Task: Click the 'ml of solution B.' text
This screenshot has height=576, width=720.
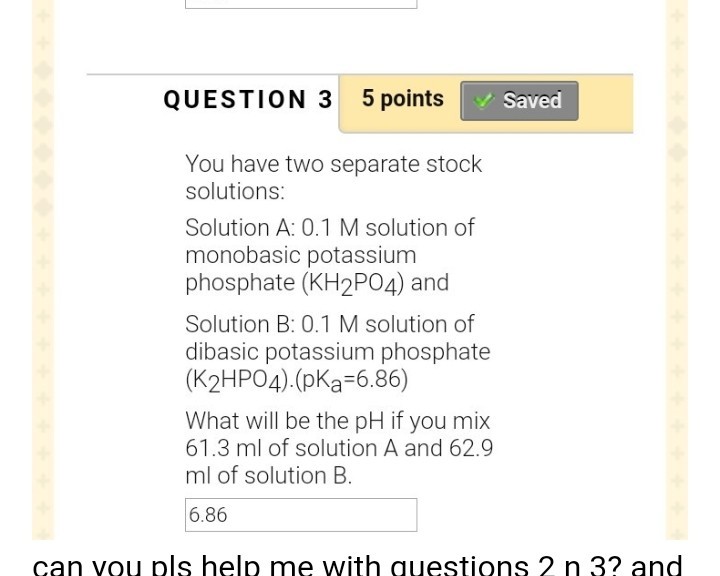Action: click(269, 476)
